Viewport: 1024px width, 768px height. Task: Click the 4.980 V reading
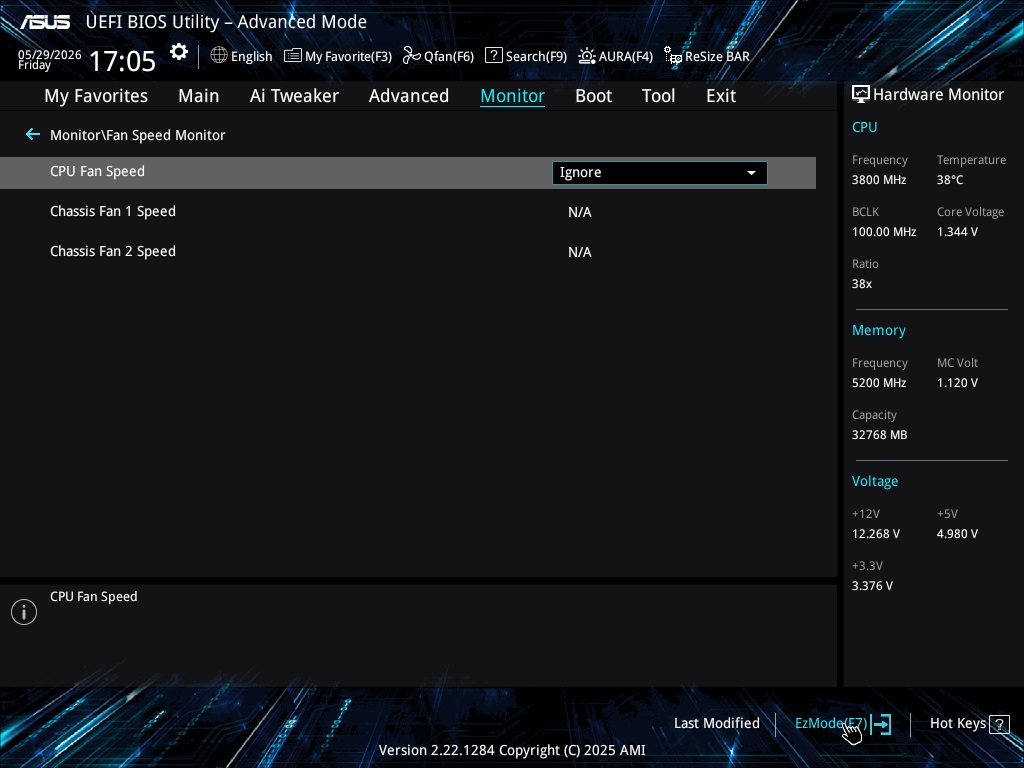tap(957, 534)
